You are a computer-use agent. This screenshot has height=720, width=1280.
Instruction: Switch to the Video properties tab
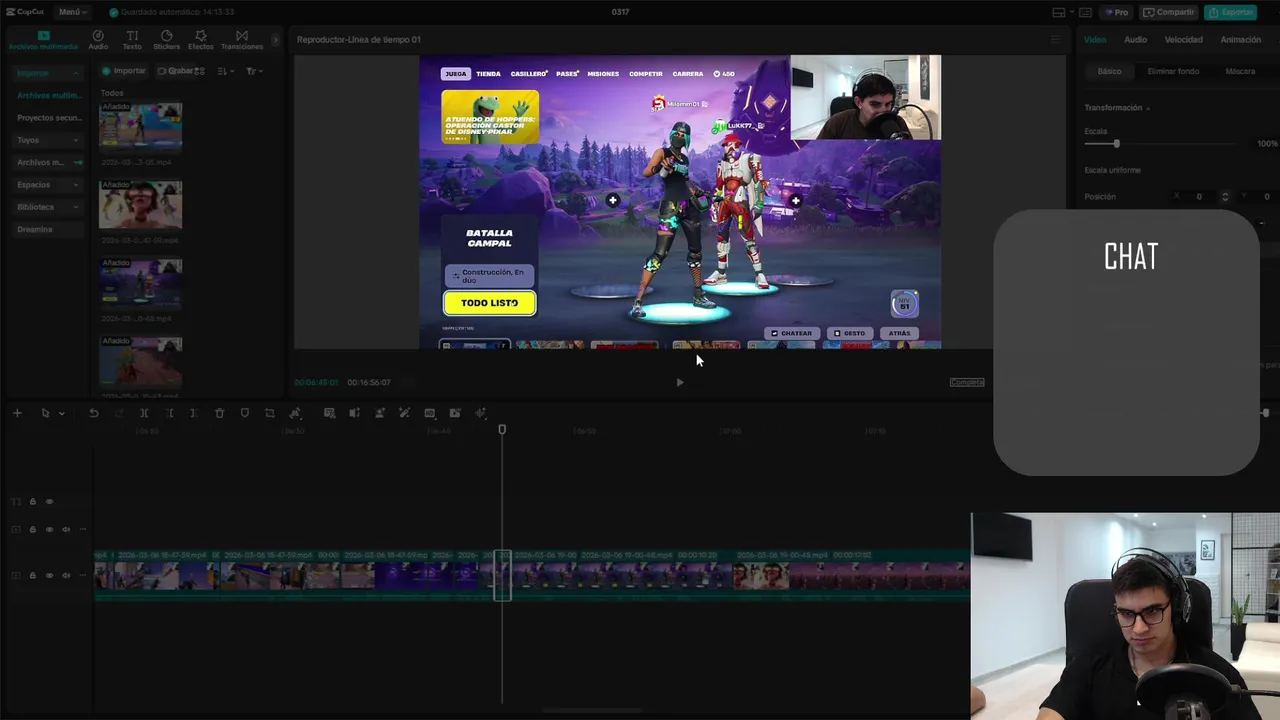tap(1095, 40)
